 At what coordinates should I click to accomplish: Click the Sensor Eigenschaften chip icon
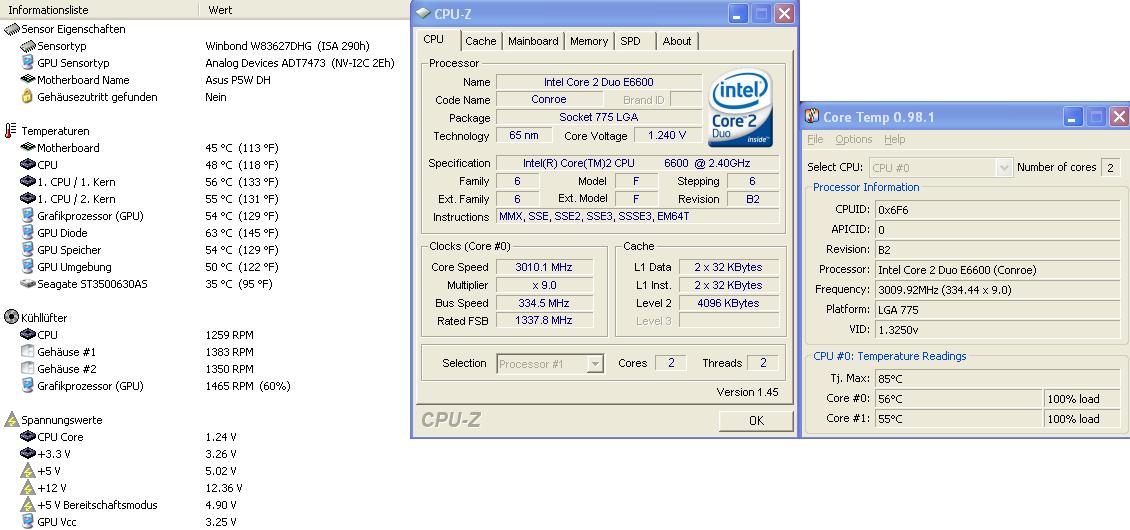(12, 29)
